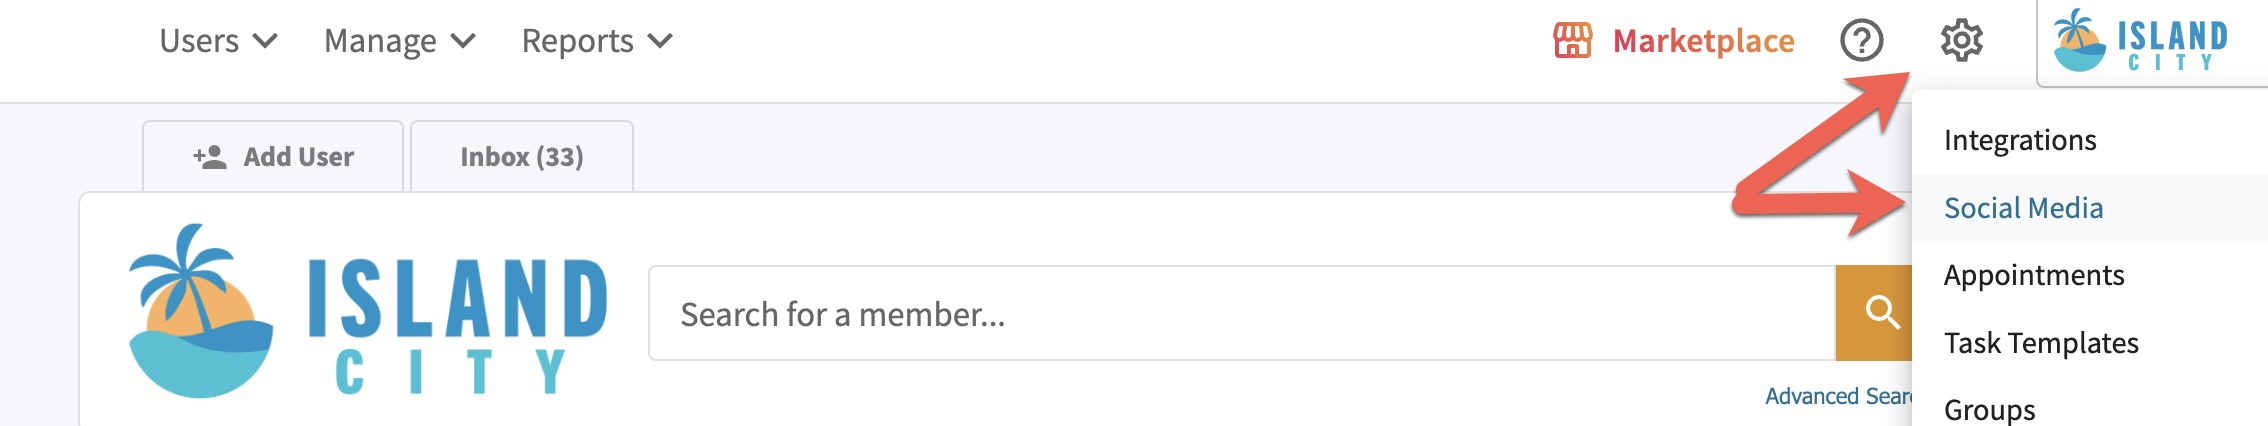Open Task Templates from the settings menu
This screenshot has height=426, width=2268.
tap(2041, 343)
